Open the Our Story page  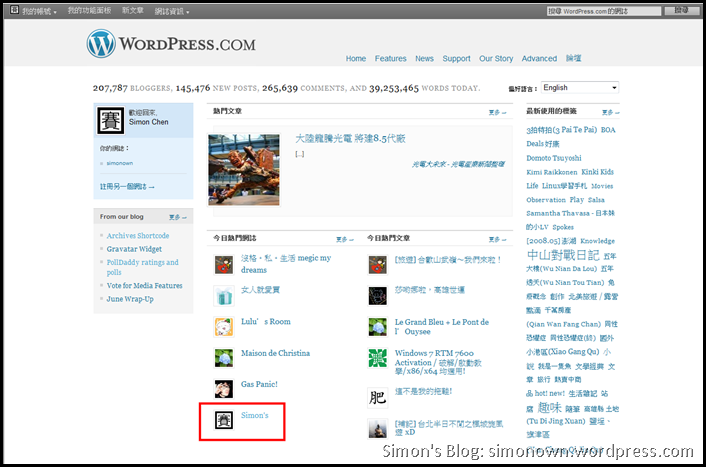point(496,59)
